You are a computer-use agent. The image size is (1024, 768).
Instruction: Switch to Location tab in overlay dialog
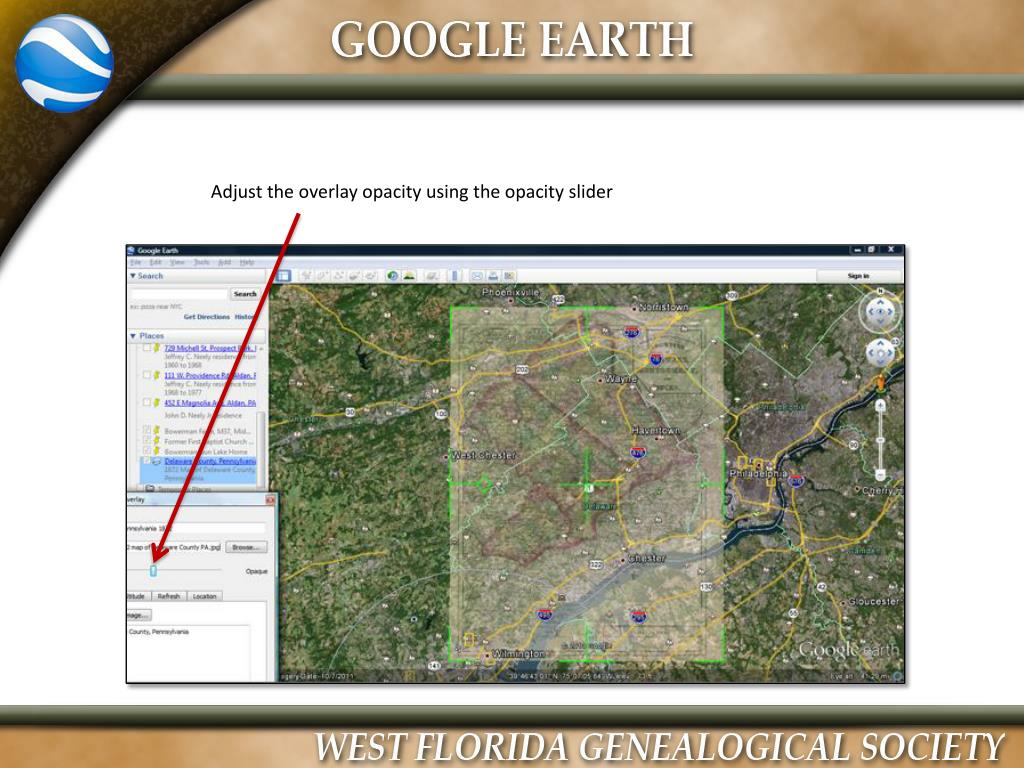(204, 596)
